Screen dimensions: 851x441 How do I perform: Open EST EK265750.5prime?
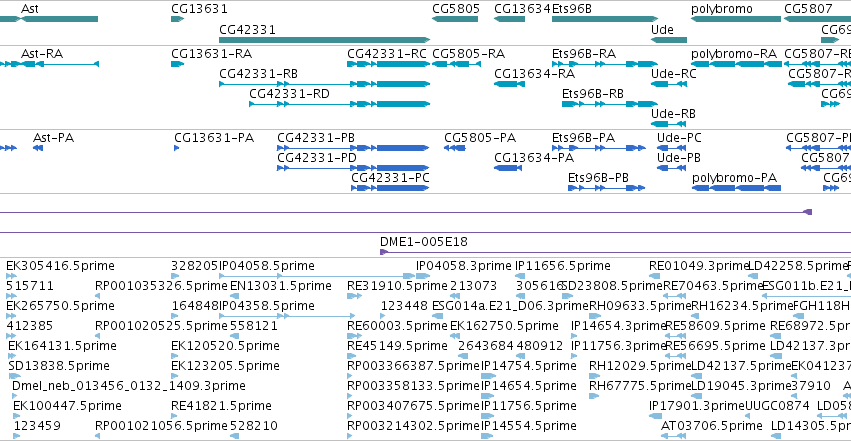click(x=60, y=306)
